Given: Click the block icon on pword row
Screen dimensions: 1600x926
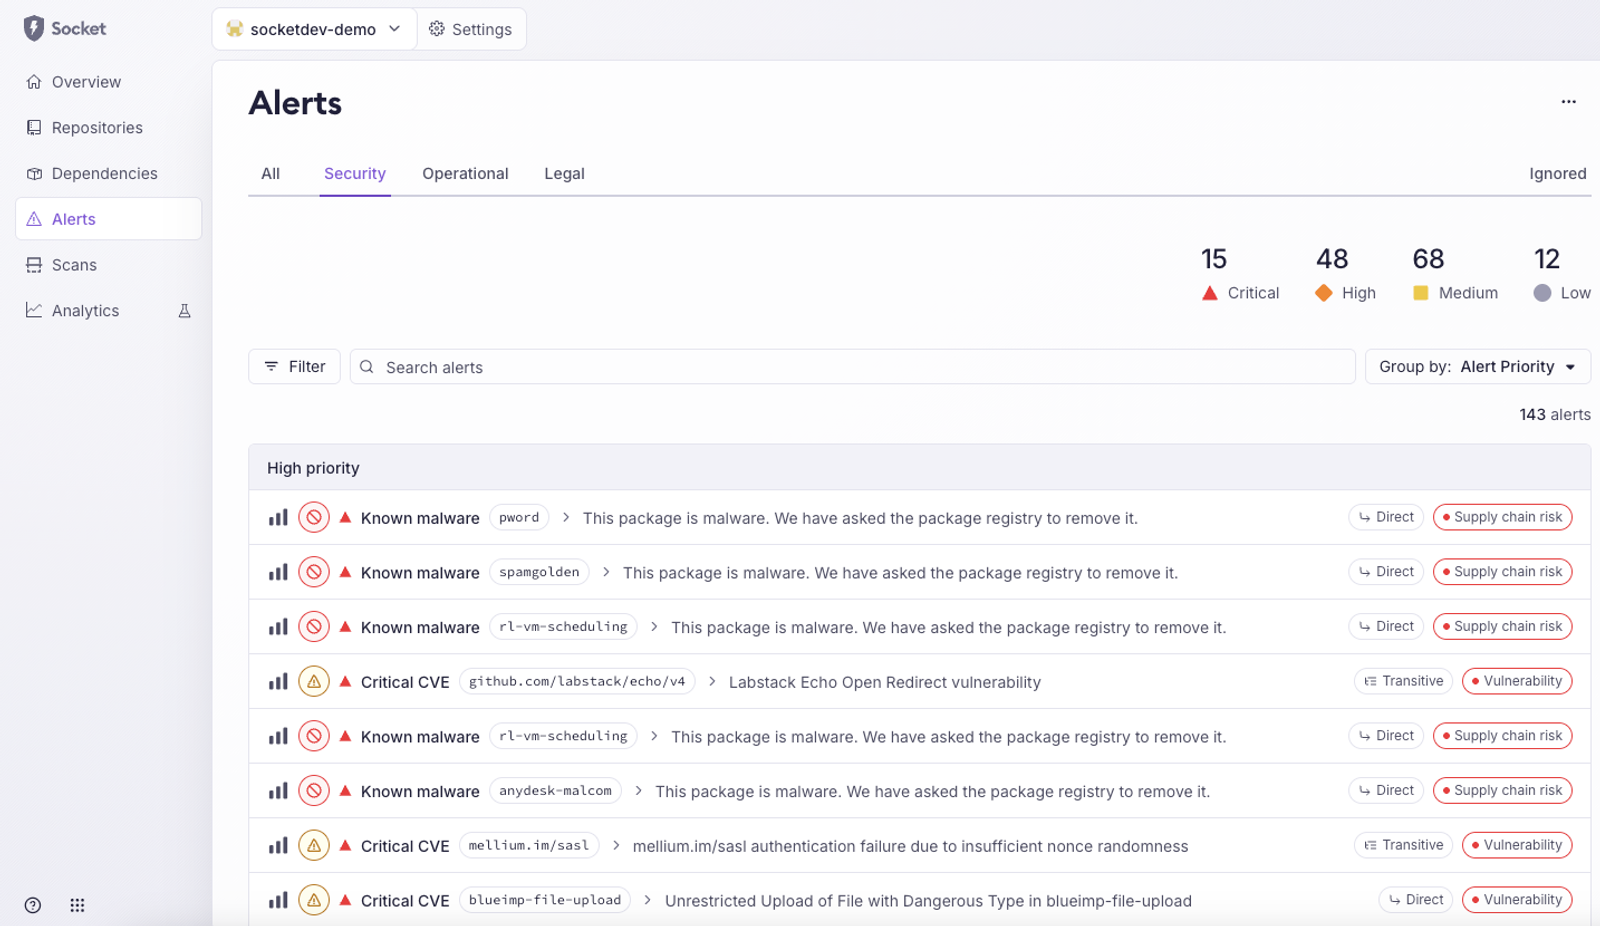Looking at the screenshot, I should pyautogui.click(x=314, y=518).
